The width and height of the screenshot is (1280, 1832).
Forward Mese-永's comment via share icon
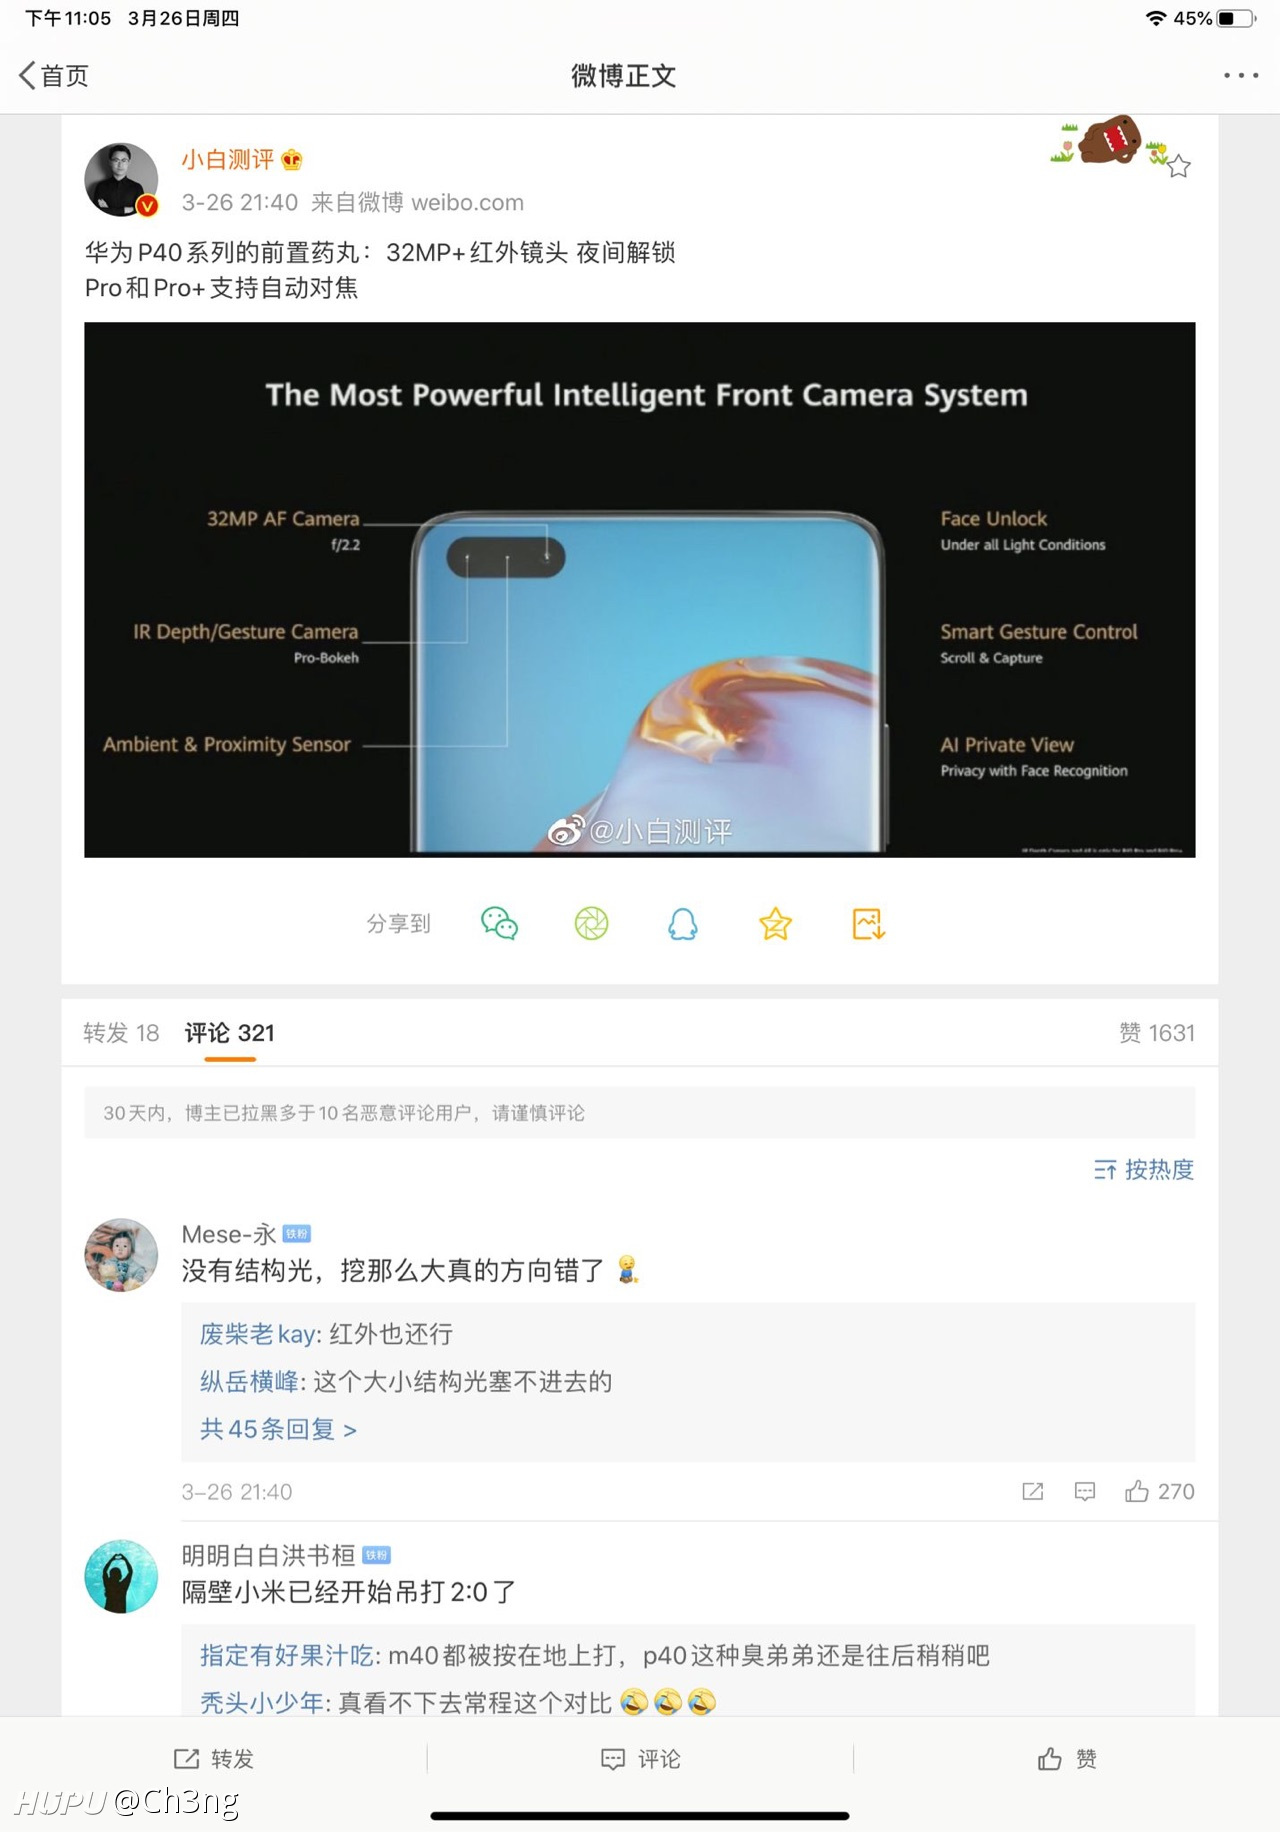click(1033, 1491)
